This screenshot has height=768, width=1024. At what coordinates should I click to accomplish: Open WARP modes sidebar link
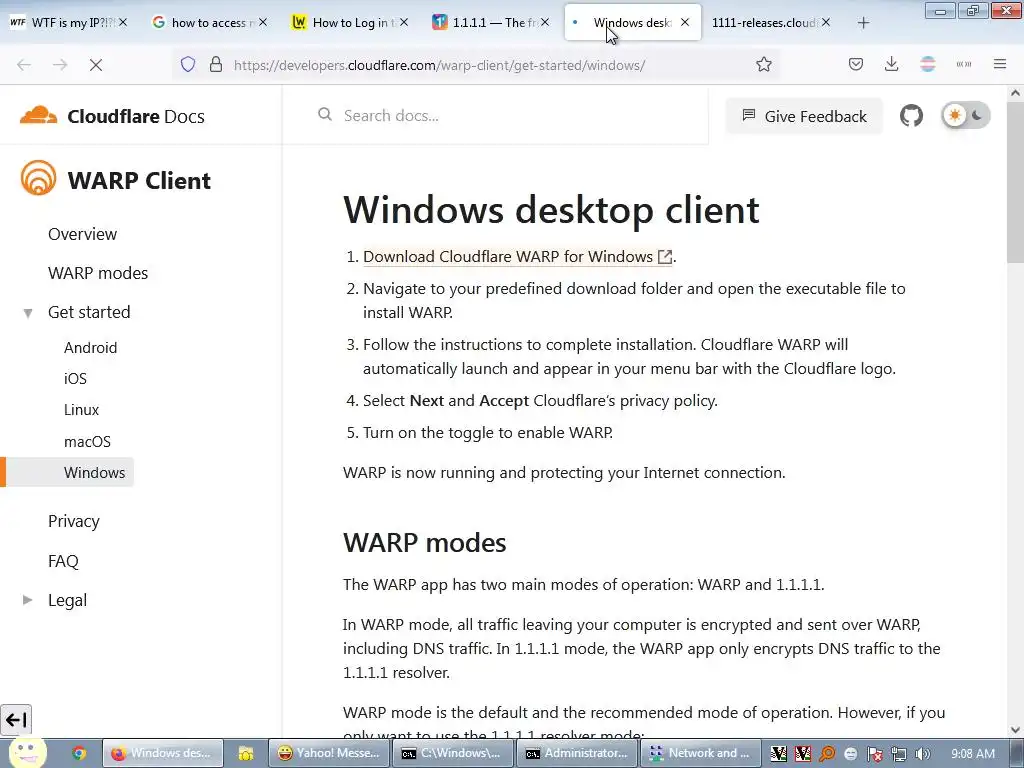click(x=98, y=273)
